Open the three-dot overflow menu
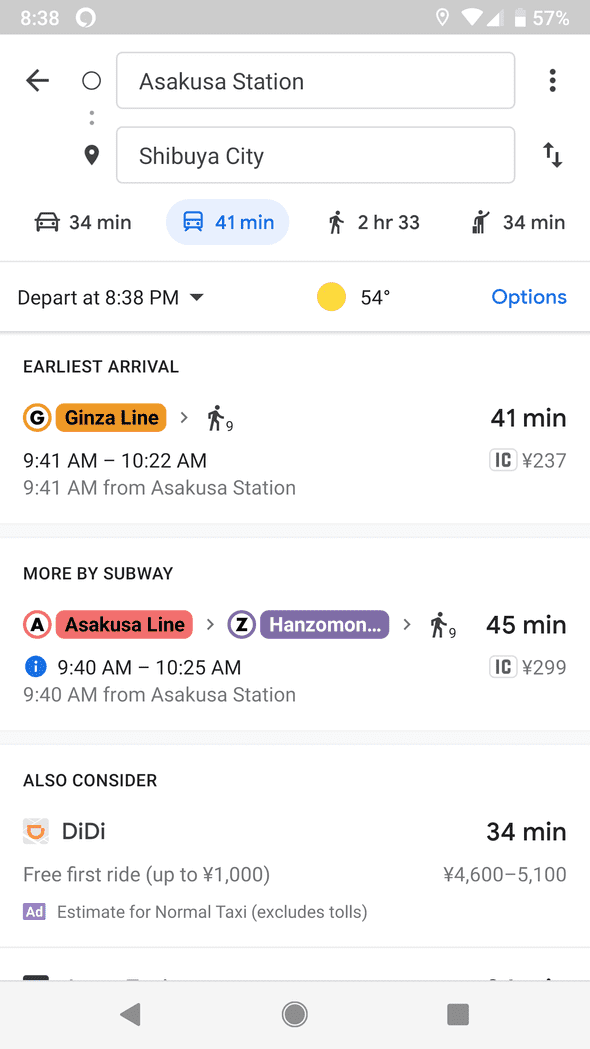590x1049 pixels. pos(552,80)
